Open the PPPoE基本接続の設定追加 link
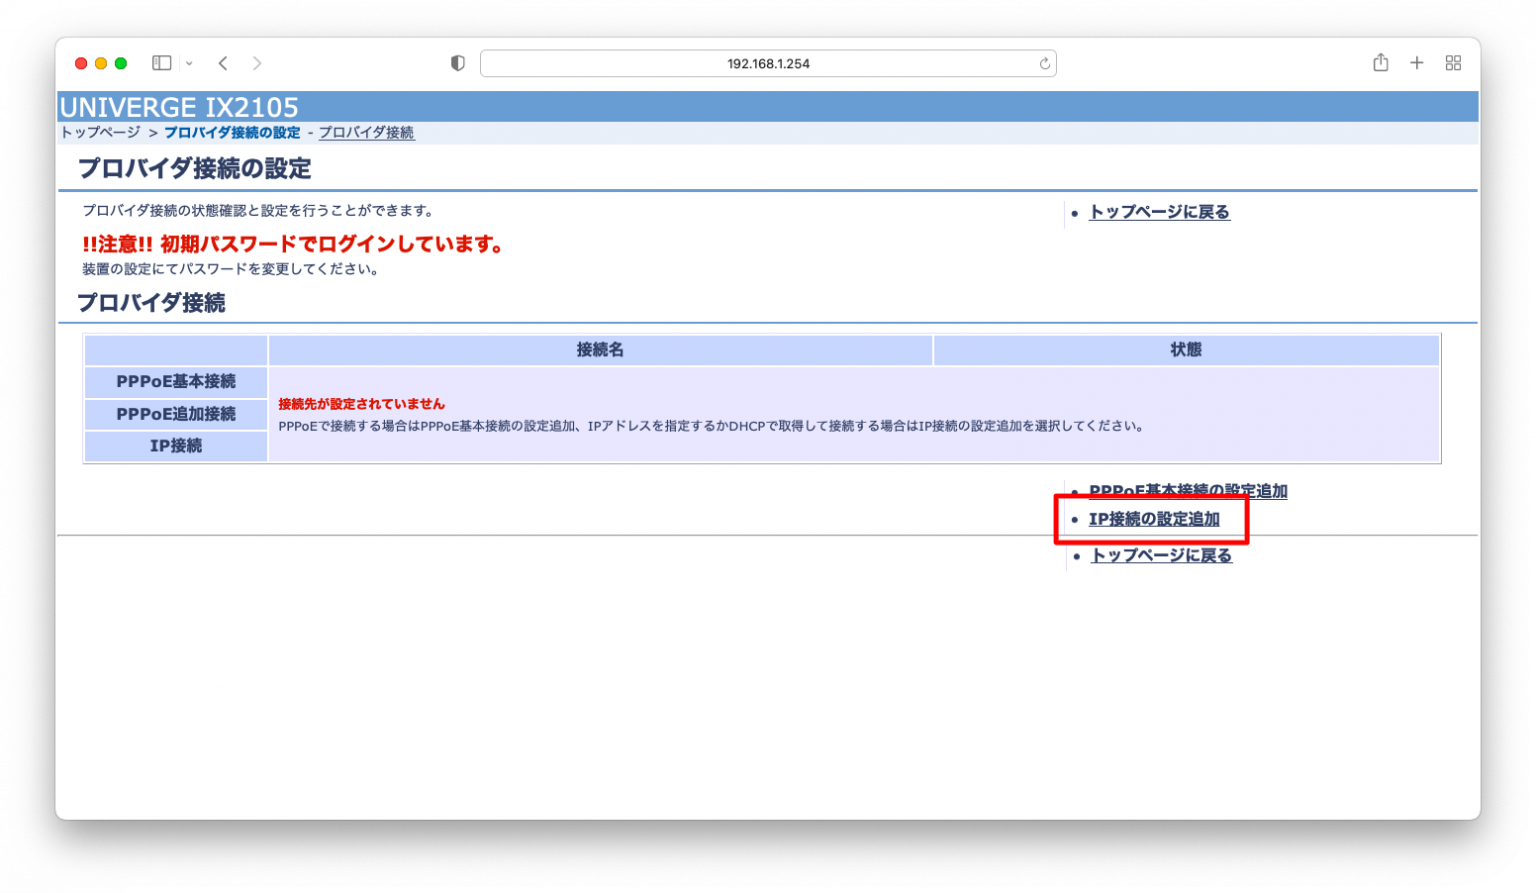The width and height of the screenshot is (1536, 893). [1188, 491]
